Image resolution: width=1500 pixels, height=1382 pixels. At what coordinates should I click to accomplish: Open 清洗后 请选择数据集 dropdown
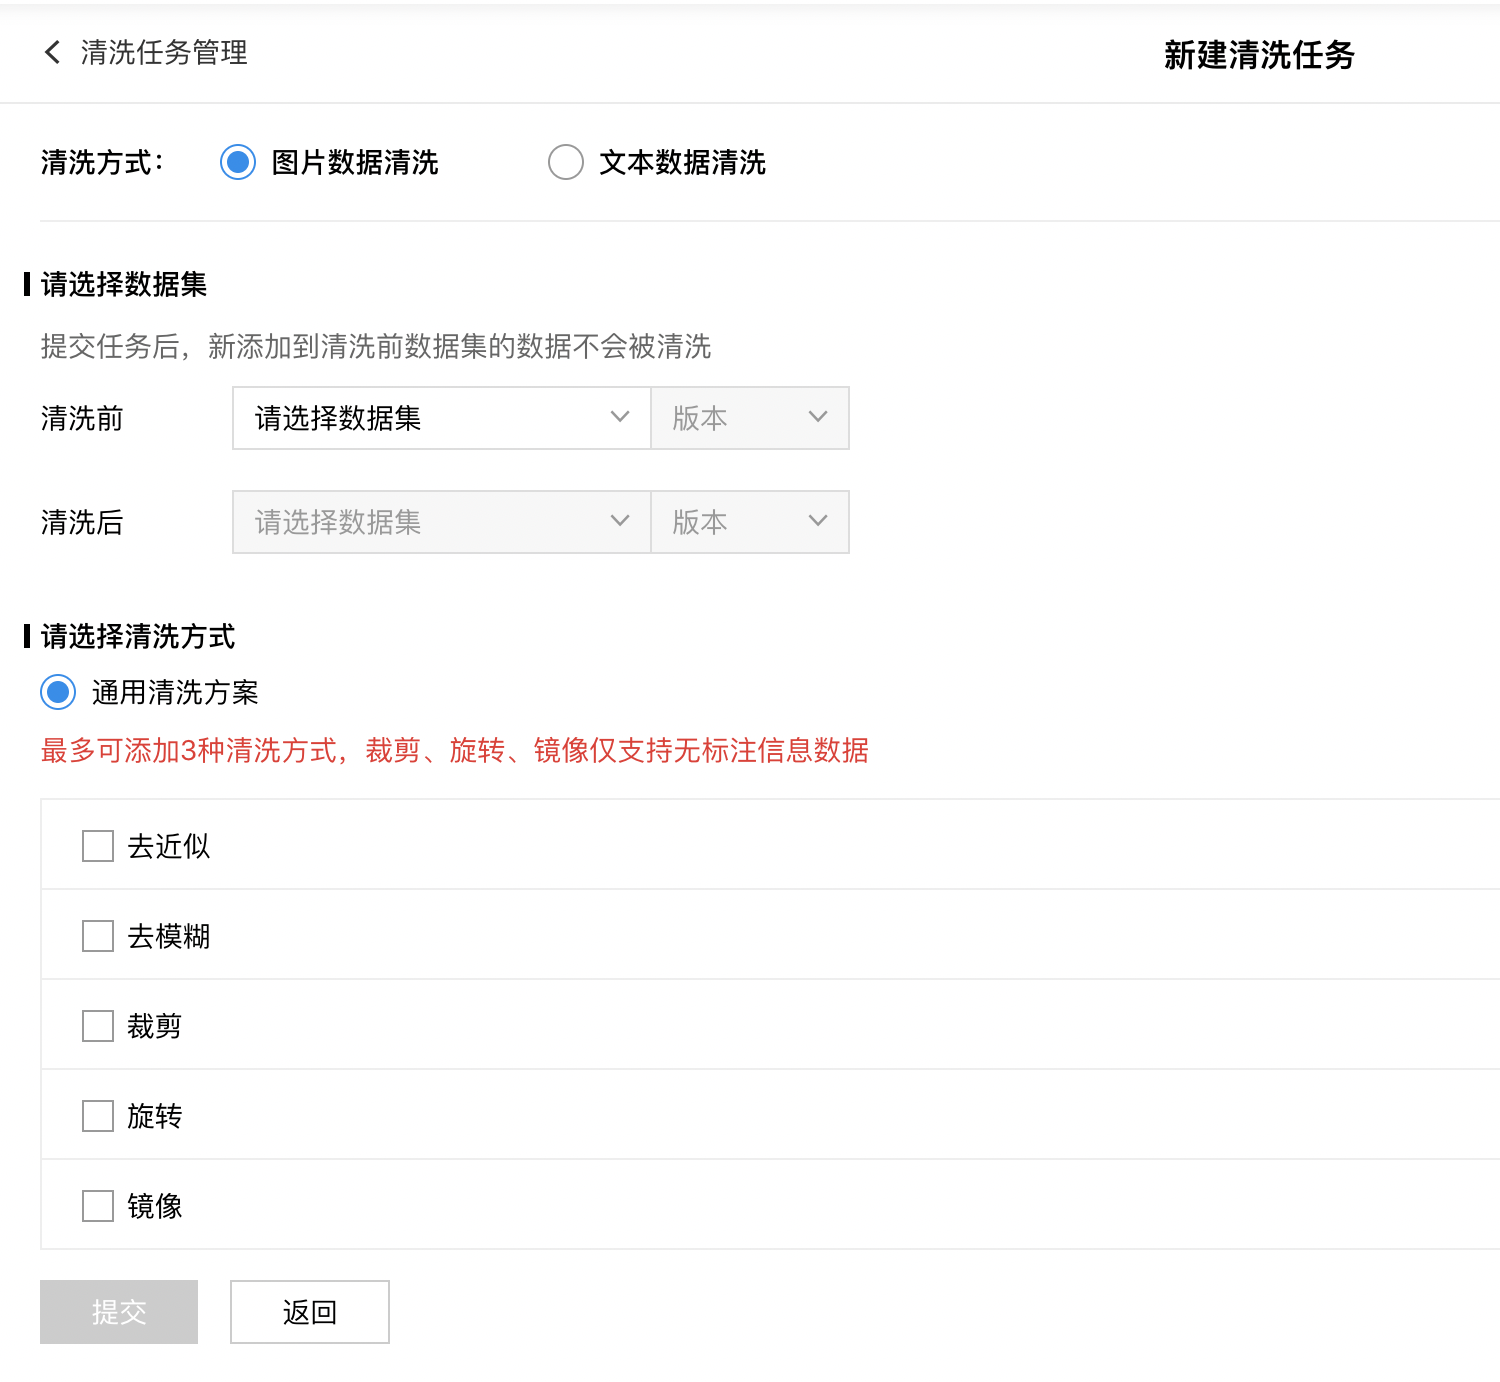pos(441,522)
